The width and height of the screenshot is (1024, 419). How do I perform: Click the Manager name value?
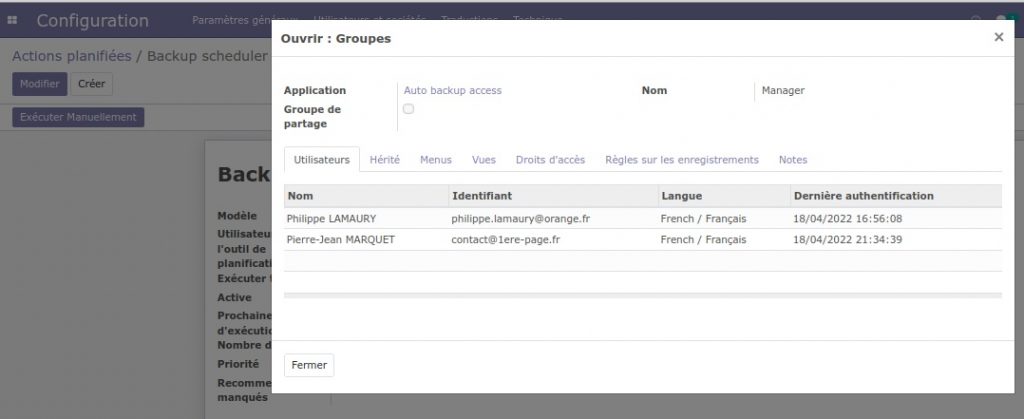pos(783,91)
